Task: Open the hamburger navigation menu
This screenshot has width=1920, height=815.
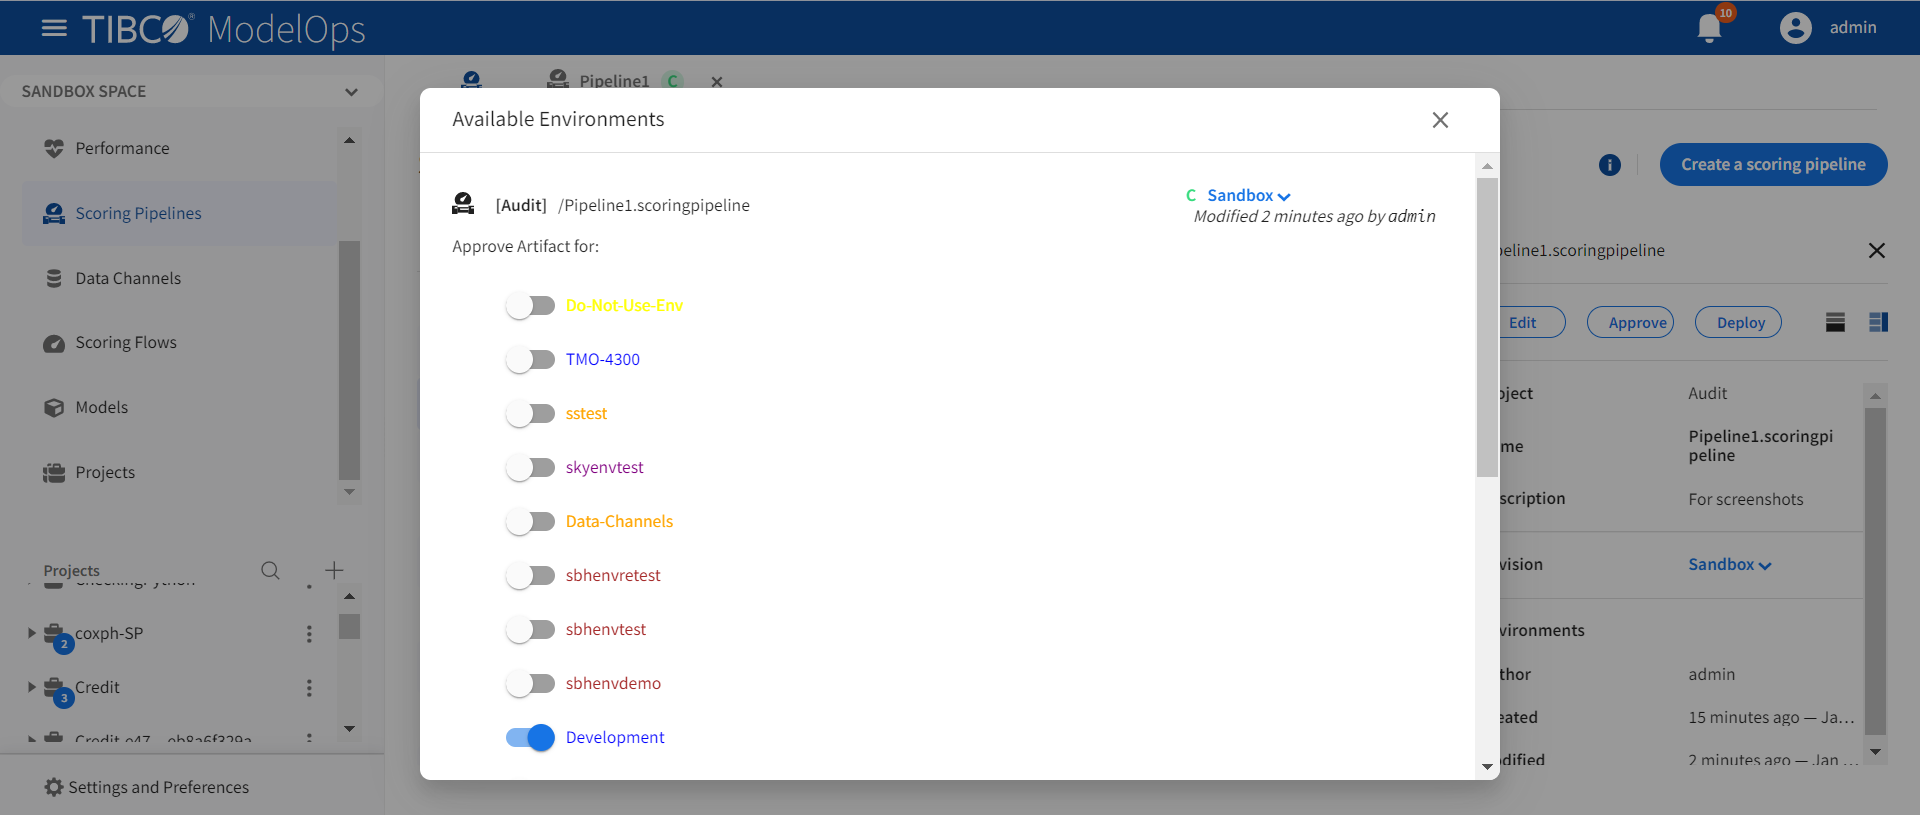Action: coord(54,28)
